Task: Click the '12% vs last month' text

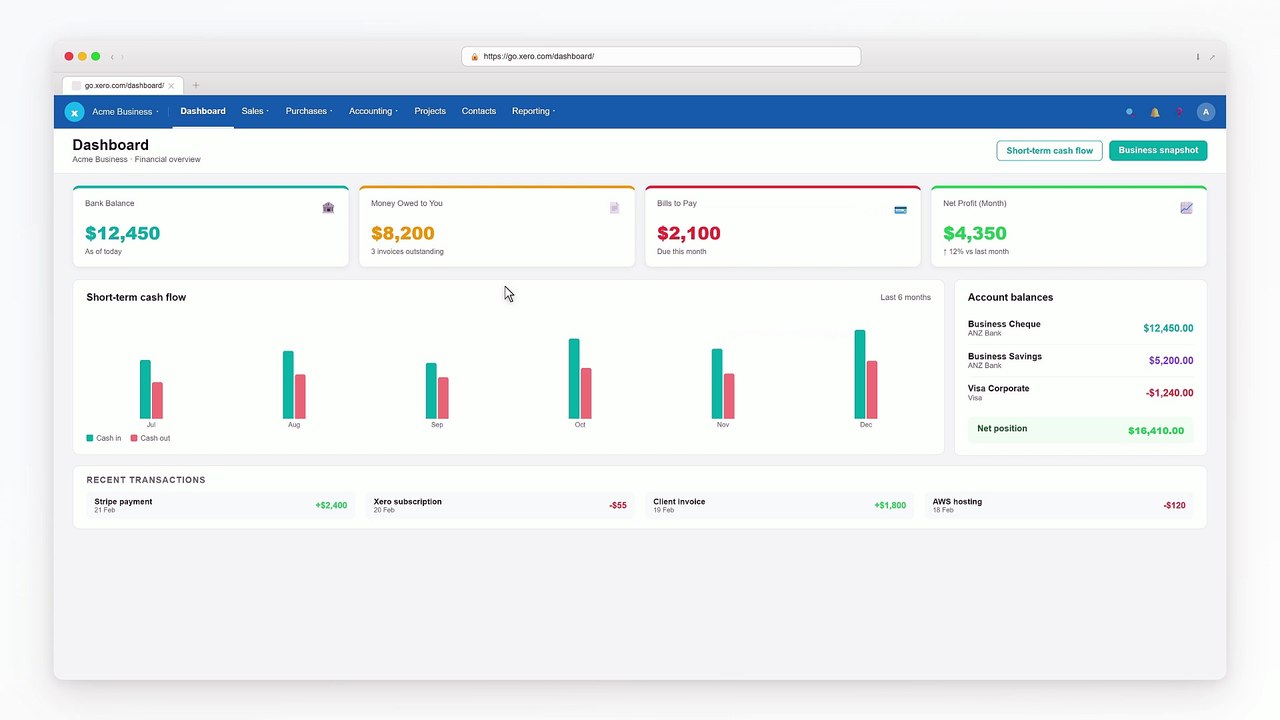Action: coord(976,252)
